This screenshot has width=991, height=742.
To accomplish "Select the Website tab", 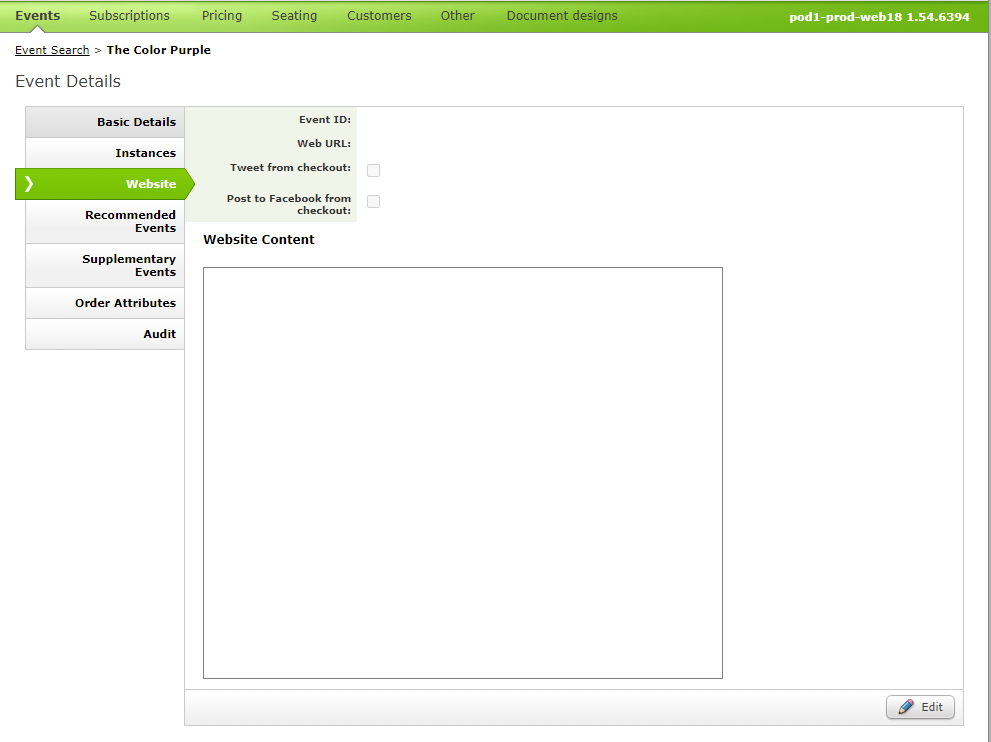I will point(105,184).
